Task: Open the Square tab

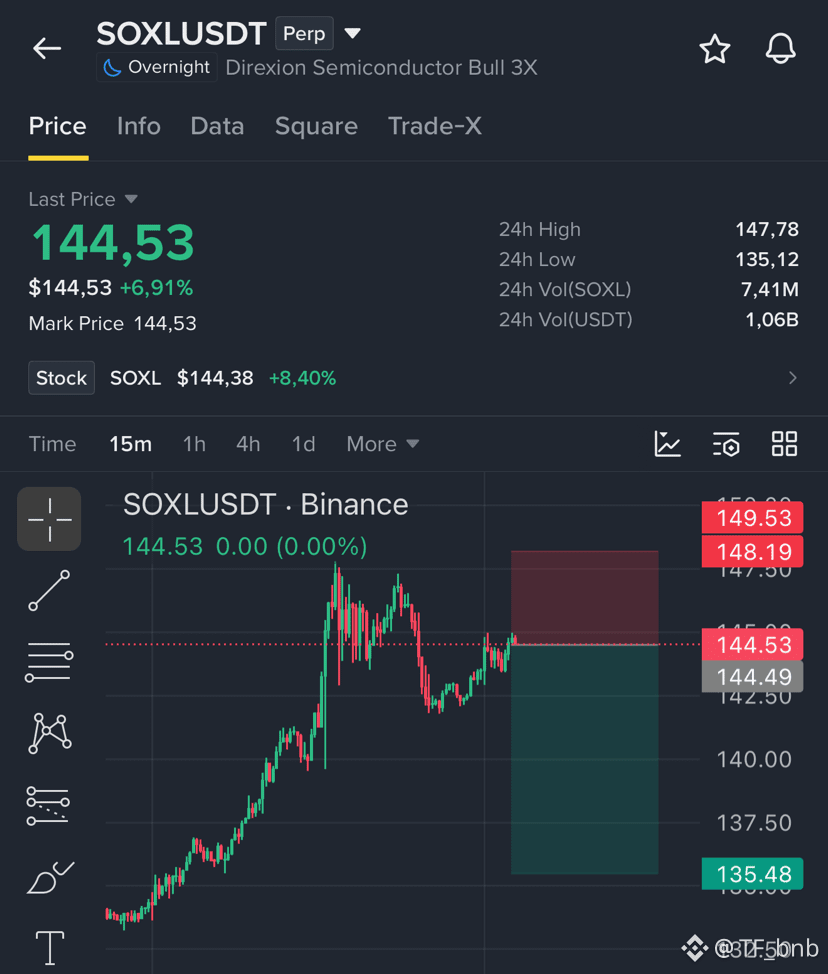Action: point(316,126)
